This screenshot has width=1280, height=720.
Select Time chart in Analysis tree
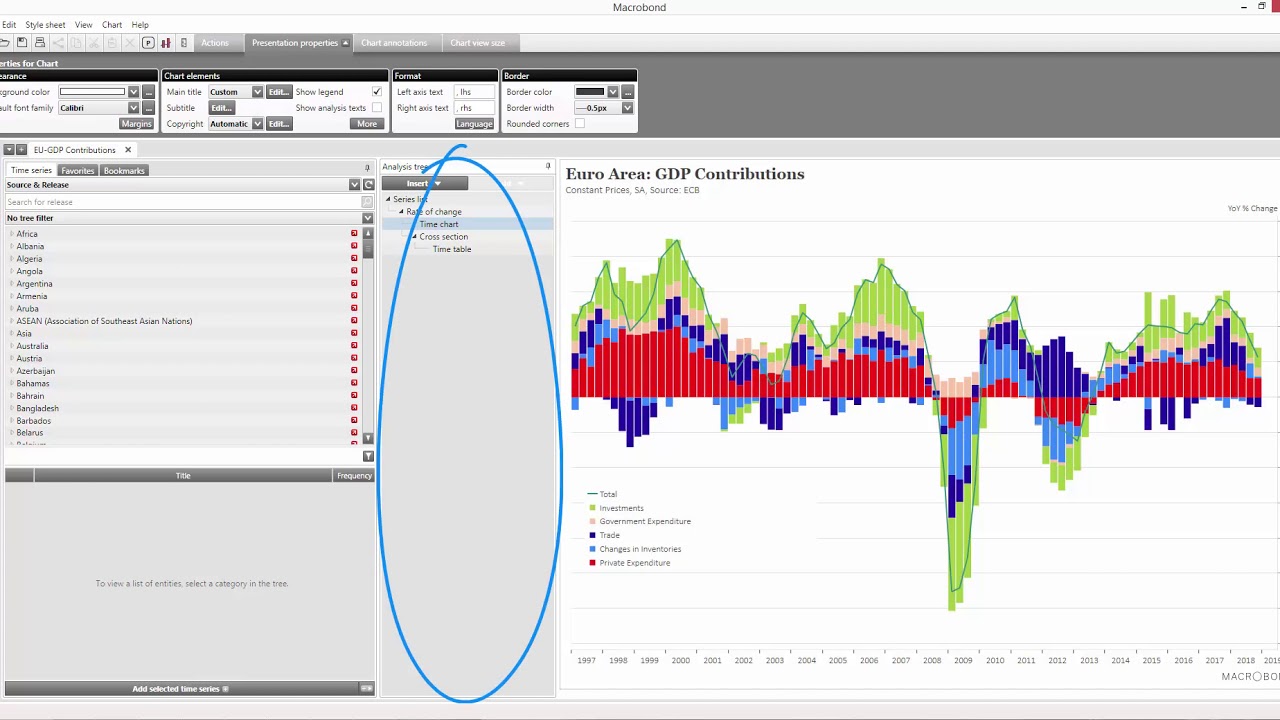click(439, 224)
